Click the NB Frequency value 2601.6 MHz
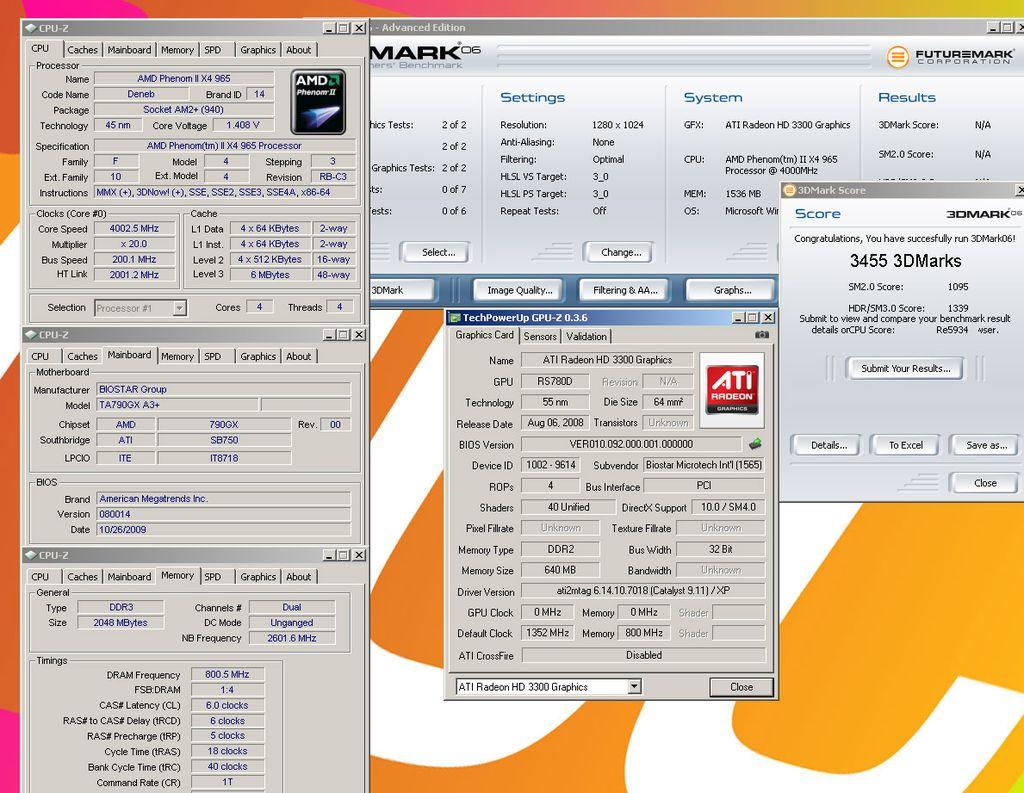Screen dimensions: 1024x793 coord(291,638)
